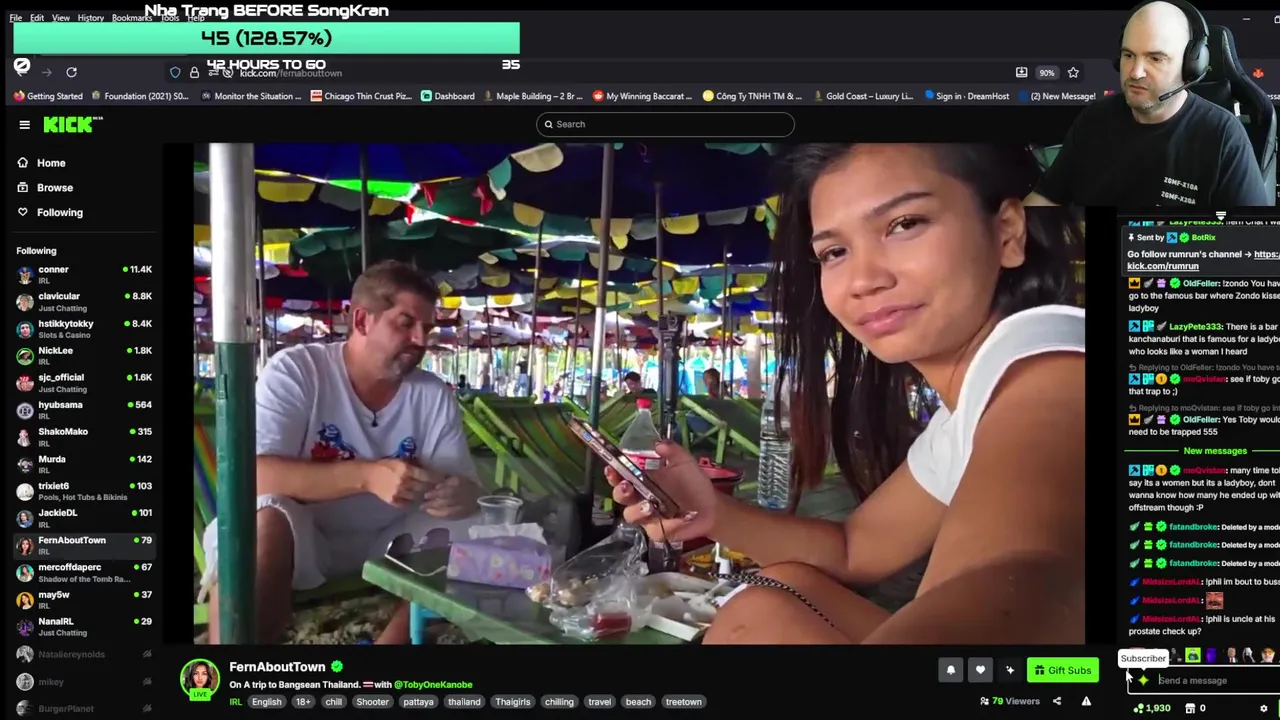This screenshot has height=720, width=1280.
Task: Open hyubsama's channel in sidebar
Action: (85, 409)
